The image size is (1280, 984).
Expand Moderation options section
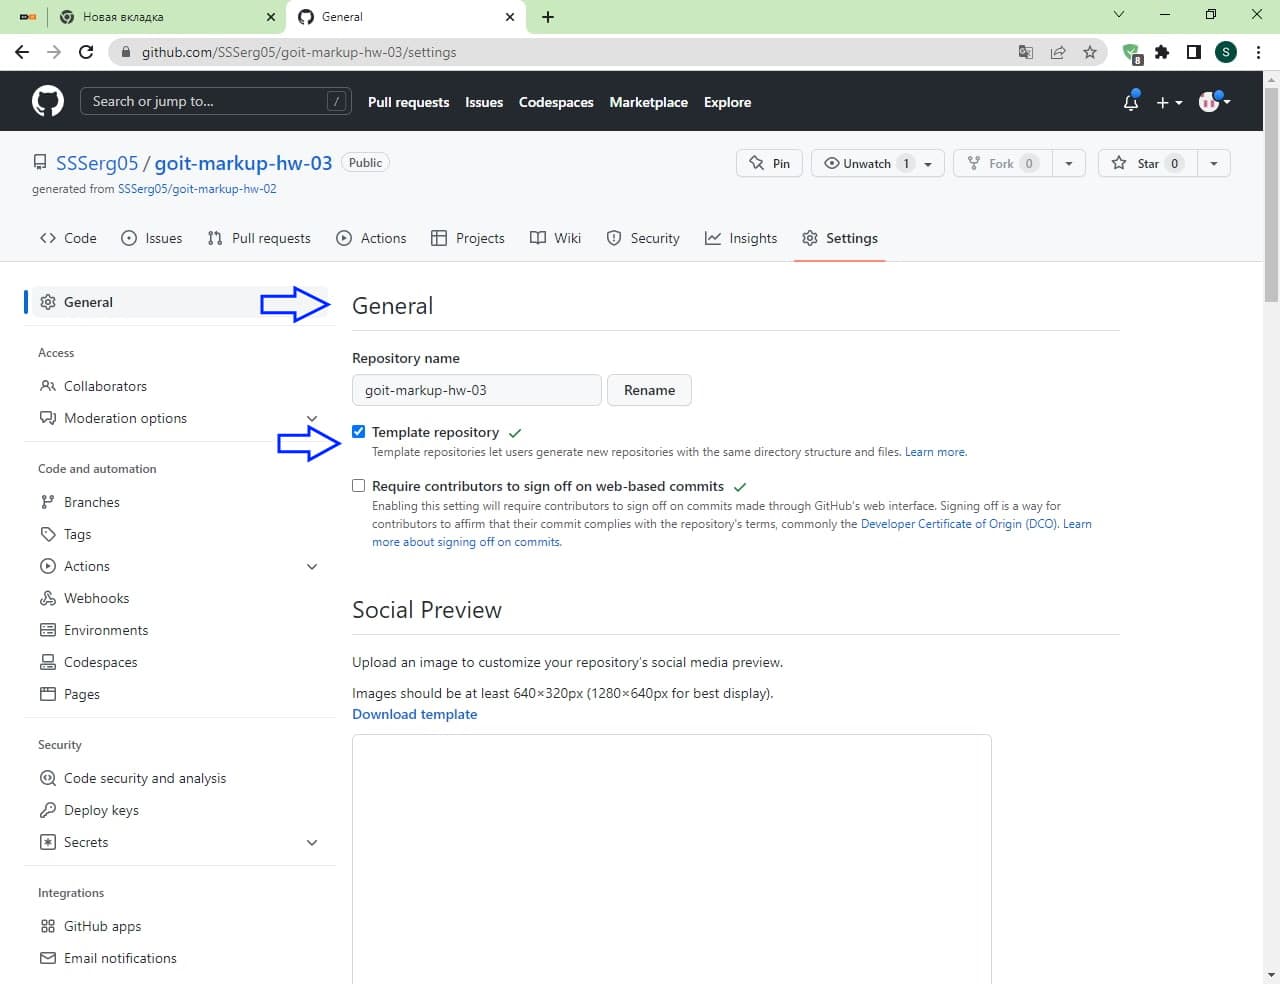pyautogui.click(x=312, y=418)
